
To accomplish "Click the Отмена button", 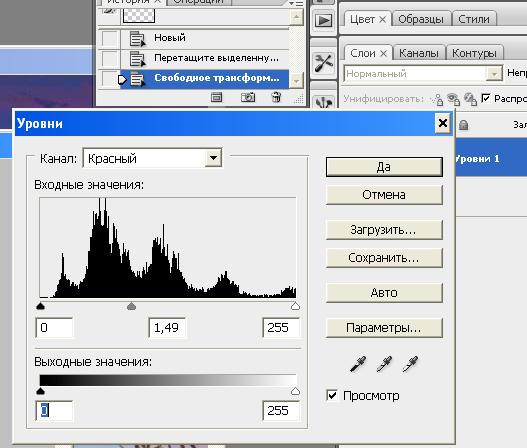I will [x=384, y=195].
